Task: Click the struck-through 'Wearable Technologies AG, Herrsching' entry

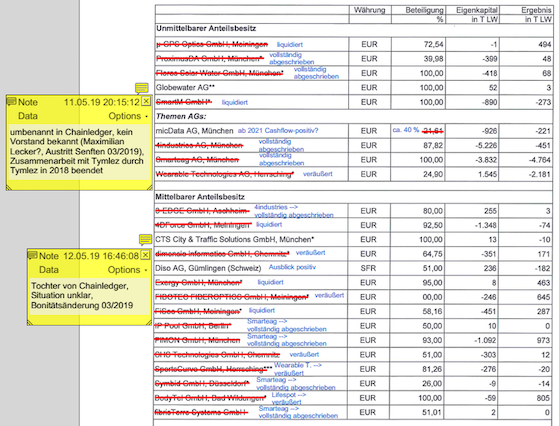Action: click(225, 174)
